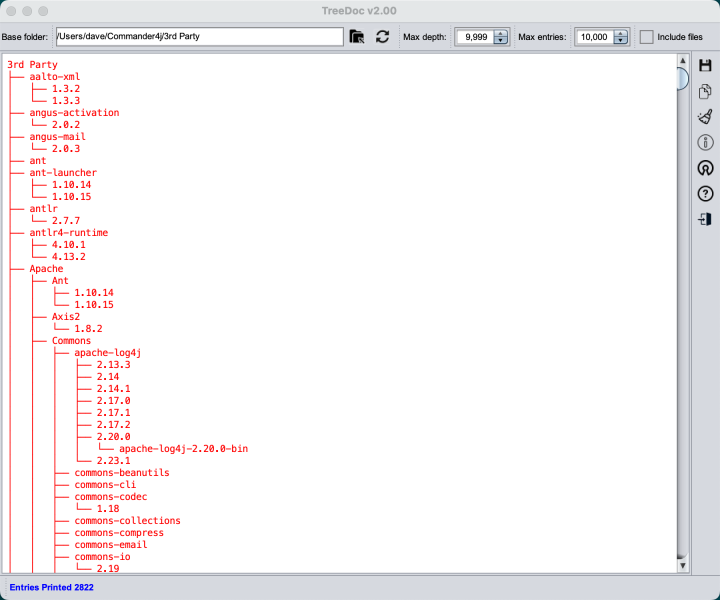
Task: Click the question mark help icon
Action: point(705,194)
